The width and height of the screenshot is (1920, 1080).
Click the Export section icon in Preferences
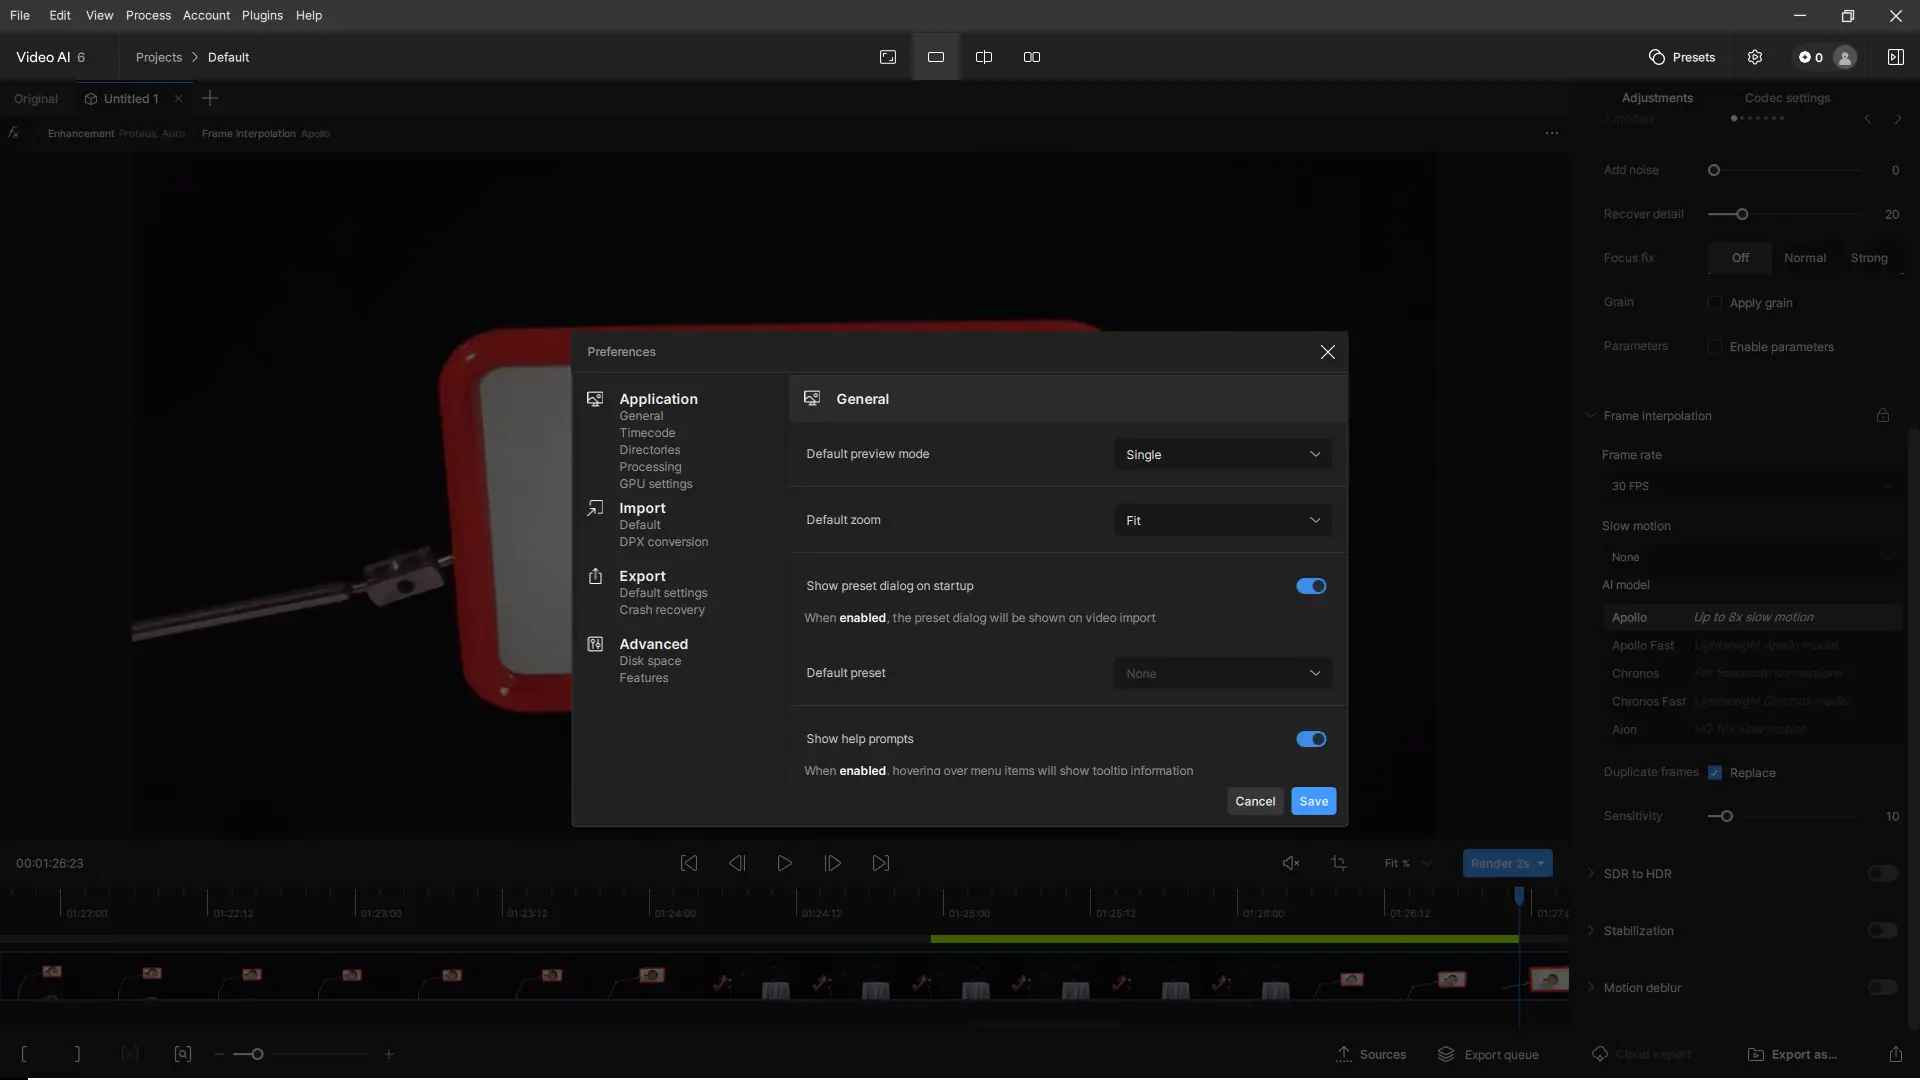click(595, 576)
